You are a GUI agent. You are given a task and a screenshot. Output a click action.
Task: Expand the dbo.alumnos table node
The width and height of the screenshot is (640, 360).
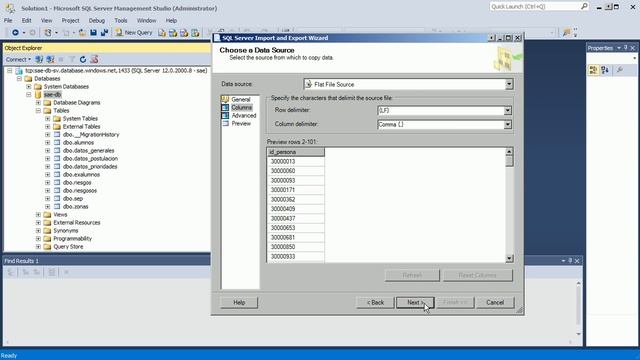tap(48, 142)
